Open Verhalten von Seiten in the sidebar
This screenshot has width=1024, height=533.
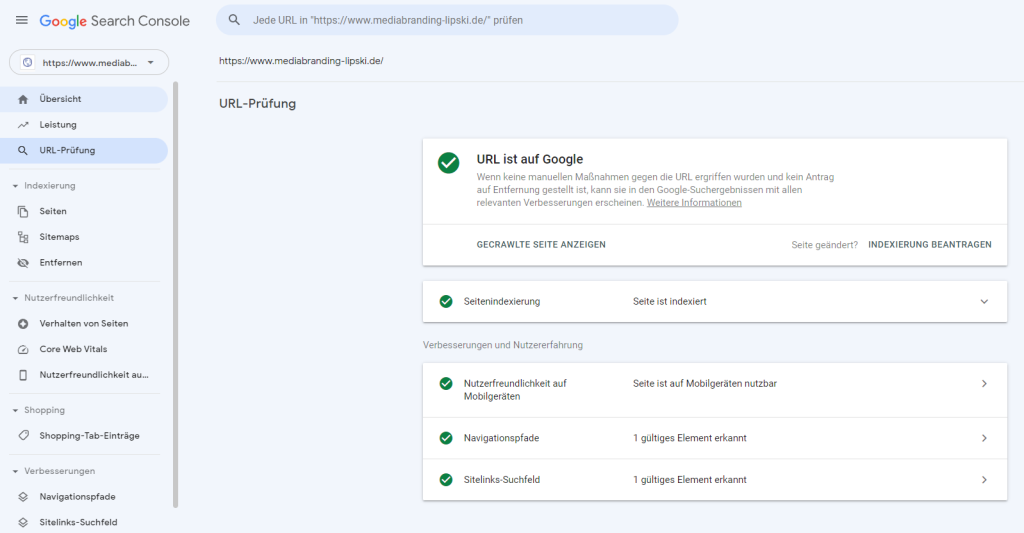84,323
